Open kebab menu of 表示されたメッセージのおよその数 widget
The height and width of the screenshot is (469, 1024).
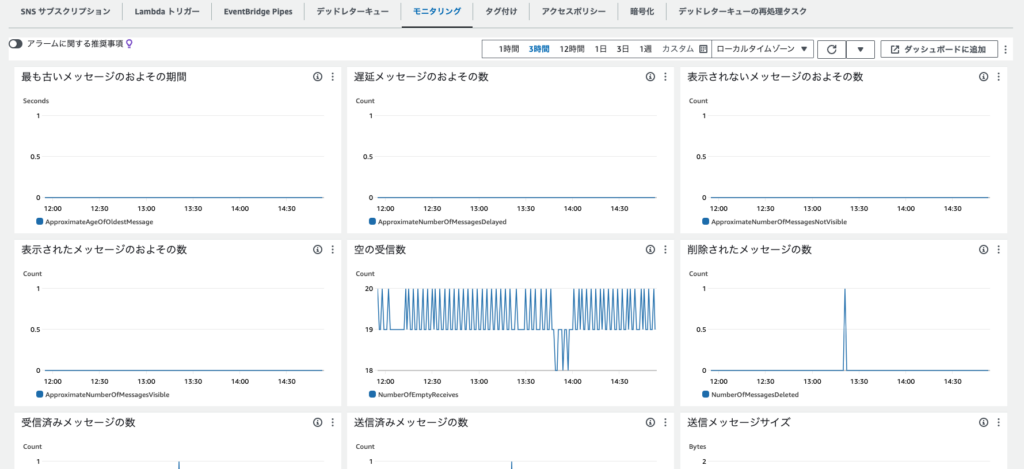(332, 250)
